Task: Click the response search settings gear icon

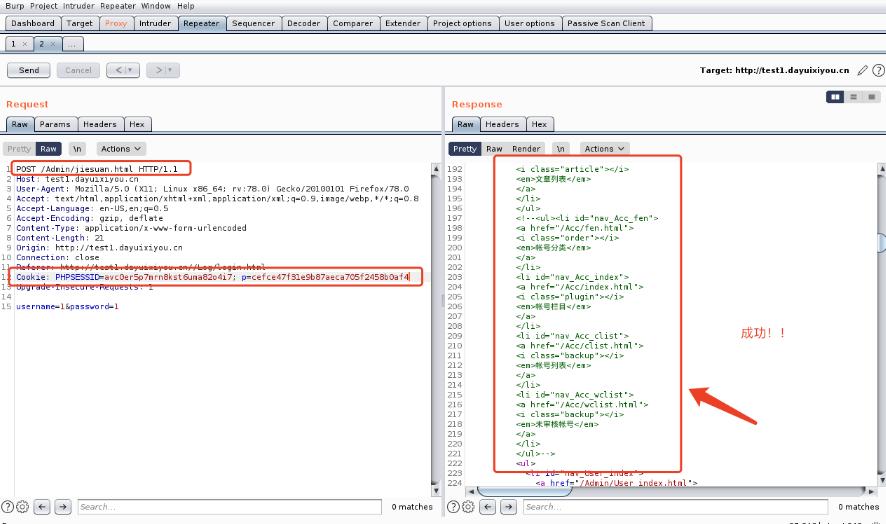Action: 467,507
